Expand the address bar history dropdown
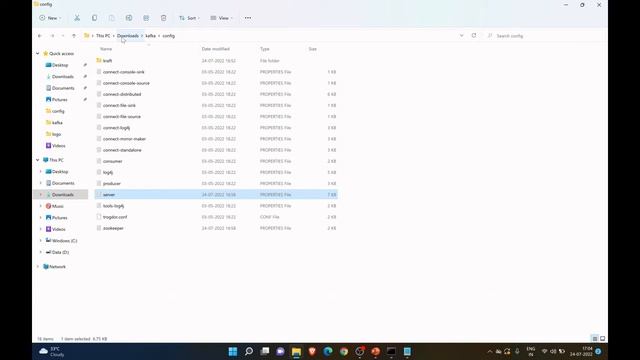Image resolution: width=640 pixels, height=360 pixels. click(462, 36)
